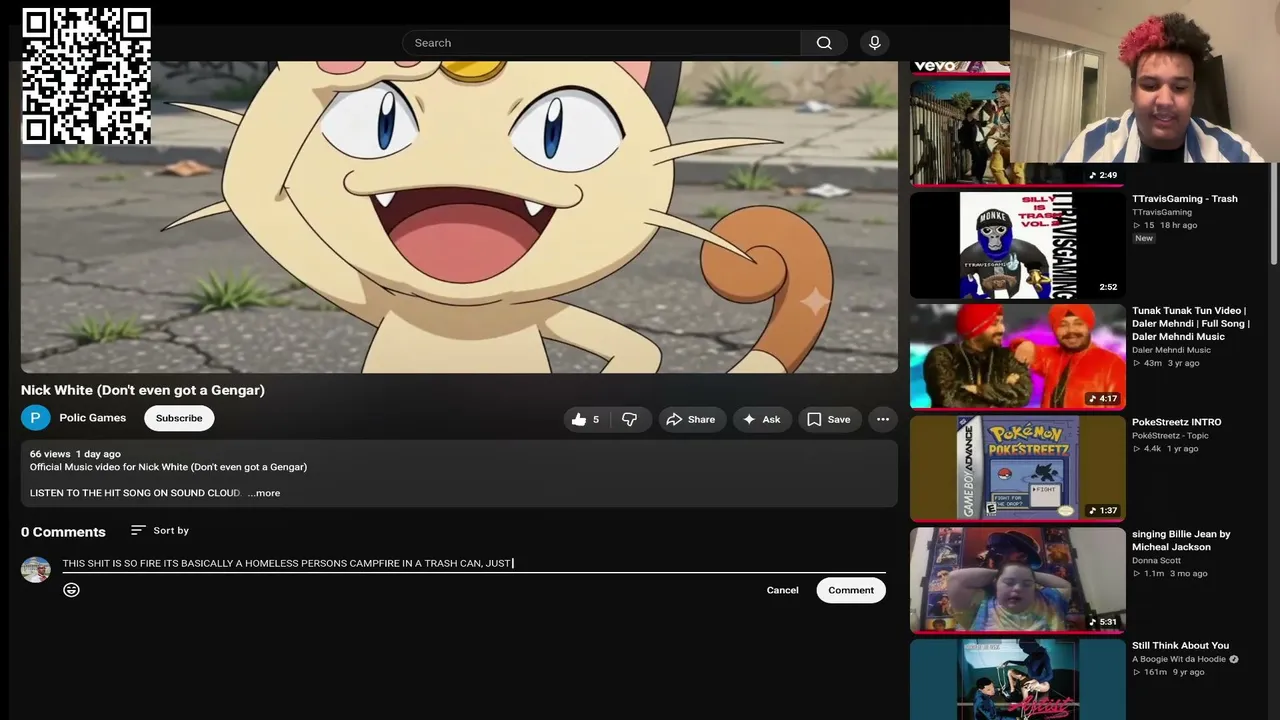
Task: Dislike the video with the thumbs-down button
Action: (x=630, y=419)
